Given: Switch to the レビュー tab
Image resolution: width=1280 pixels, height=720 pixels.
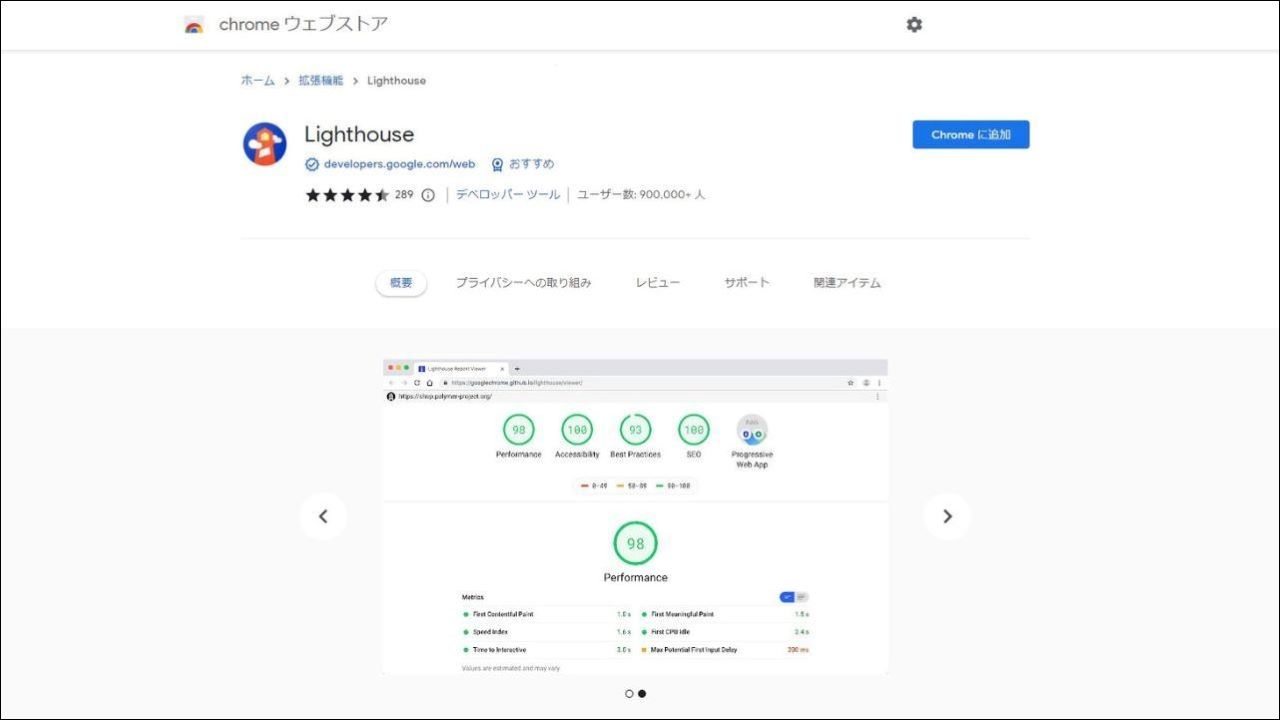Looking at the screenshot, I should point(657,283).
